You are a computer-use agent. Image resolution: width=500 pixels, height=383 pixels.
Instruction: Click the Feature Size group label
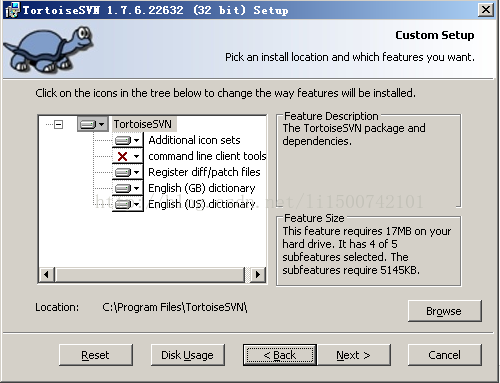tap(314, 218)
